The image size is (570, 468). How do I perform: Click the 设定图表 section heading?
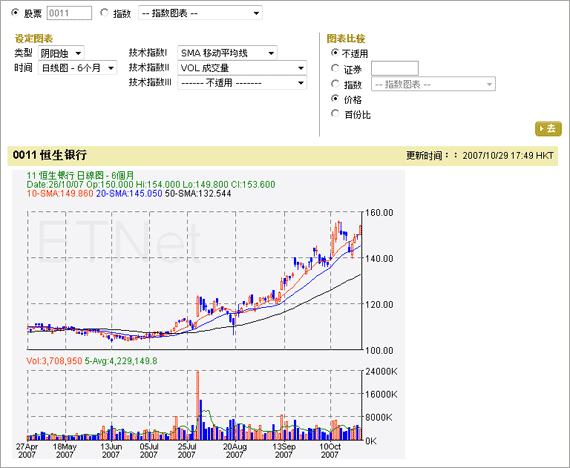[x=34, y=39]
